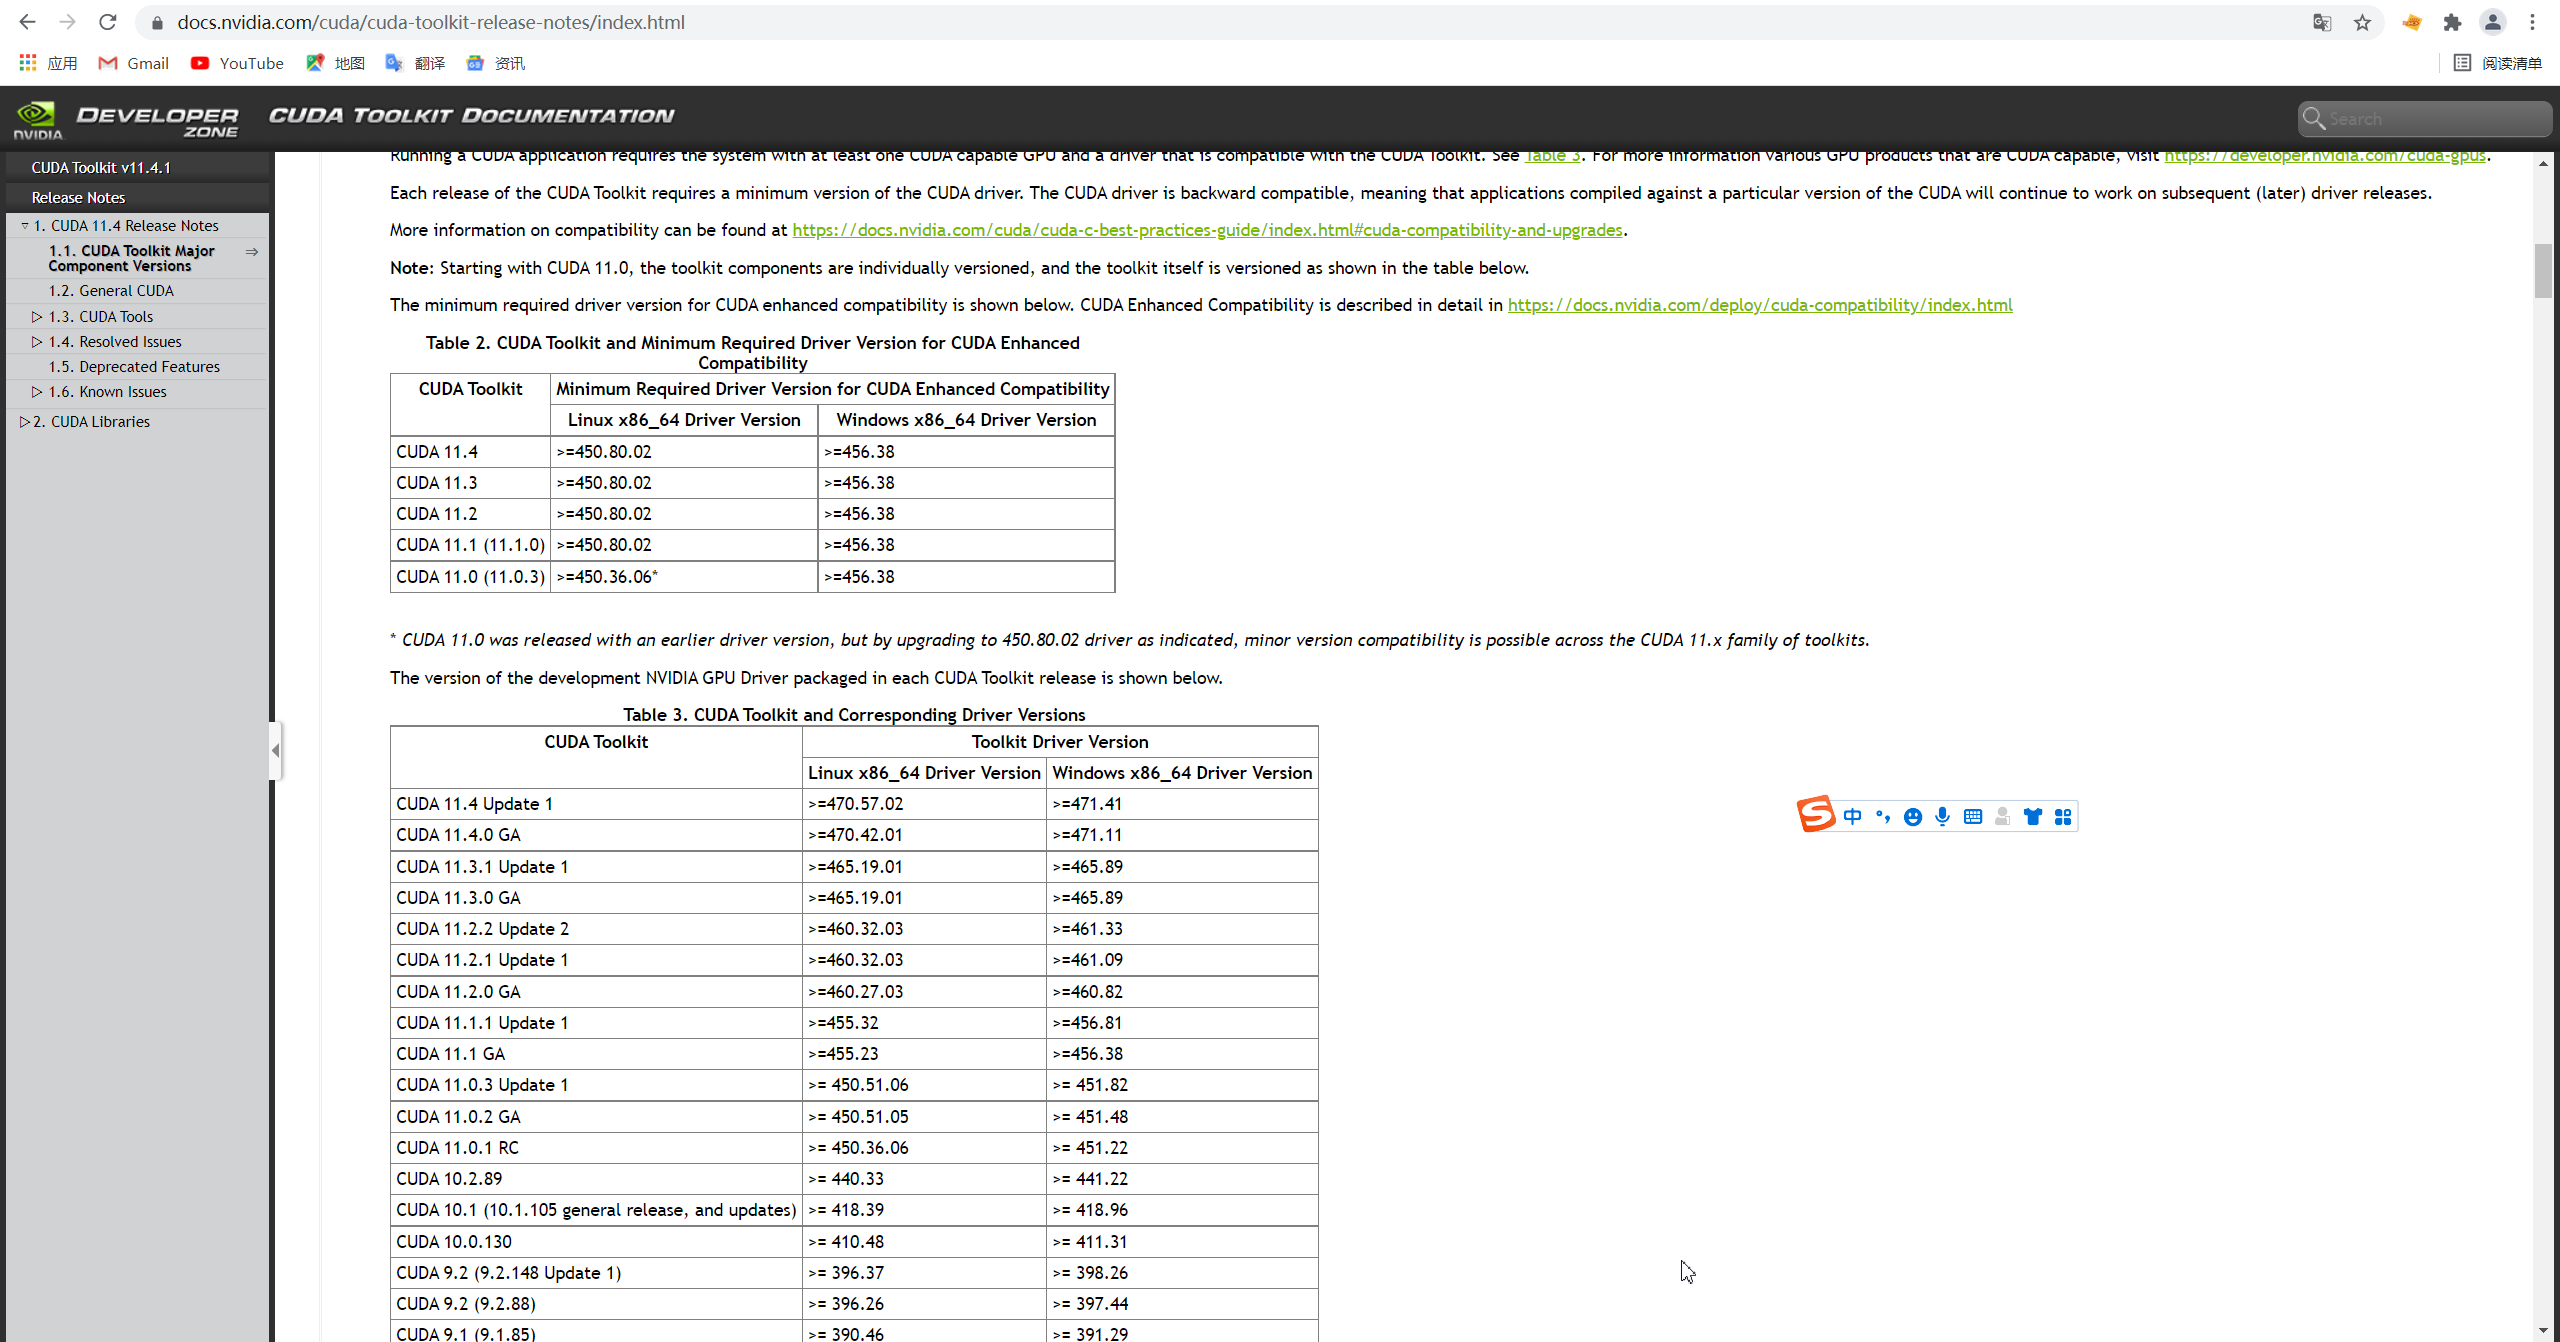2560x1342 pixels.
Task: Open the Sogou emoji face icon
Action: 1912,817
